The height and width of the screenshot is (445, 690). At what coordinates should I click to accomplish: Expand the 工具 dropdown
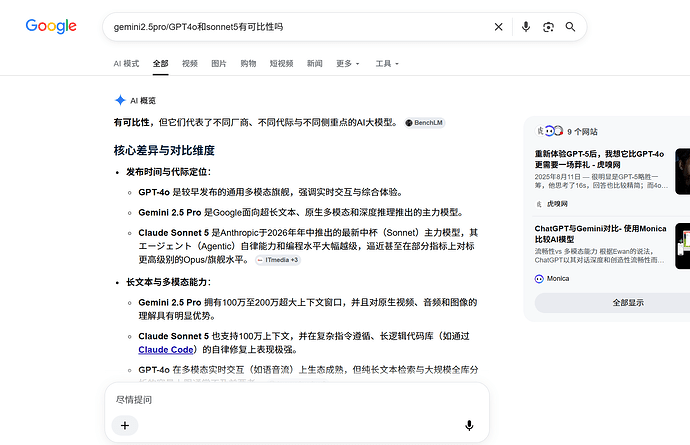click(x=387, y=63)
